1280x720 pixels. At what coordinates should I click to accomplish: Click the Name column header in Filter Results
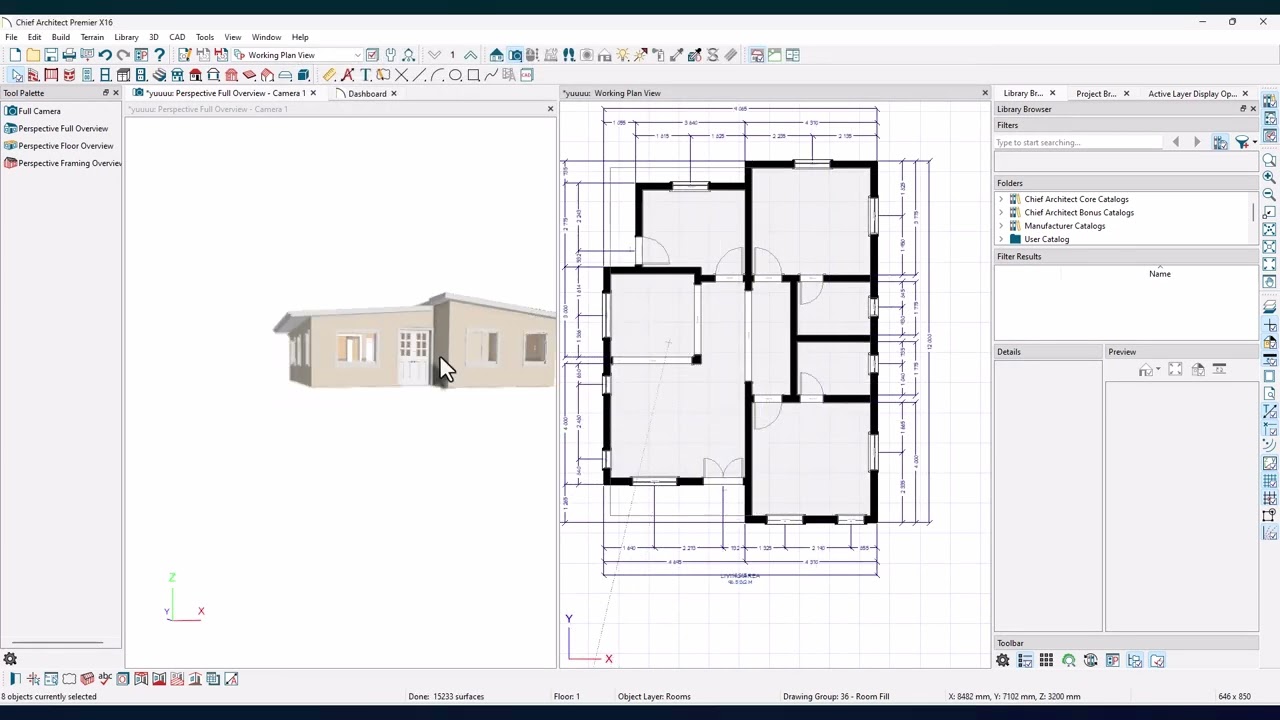[1160, 273]
